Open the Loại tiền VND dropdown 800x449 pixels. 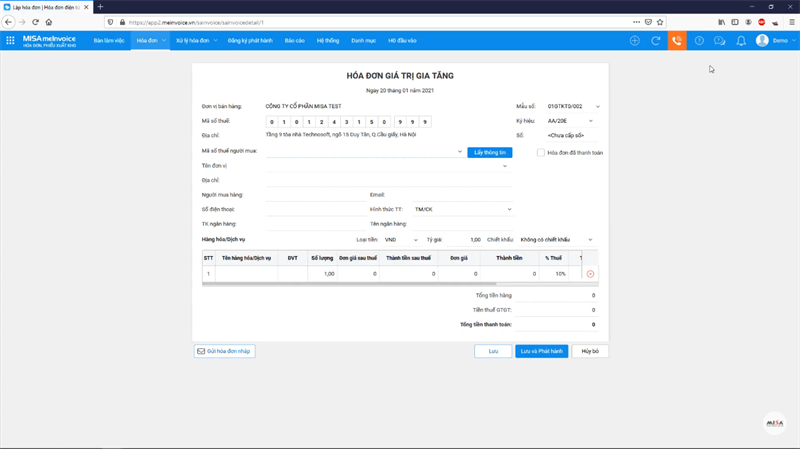[x=415, y=240]
